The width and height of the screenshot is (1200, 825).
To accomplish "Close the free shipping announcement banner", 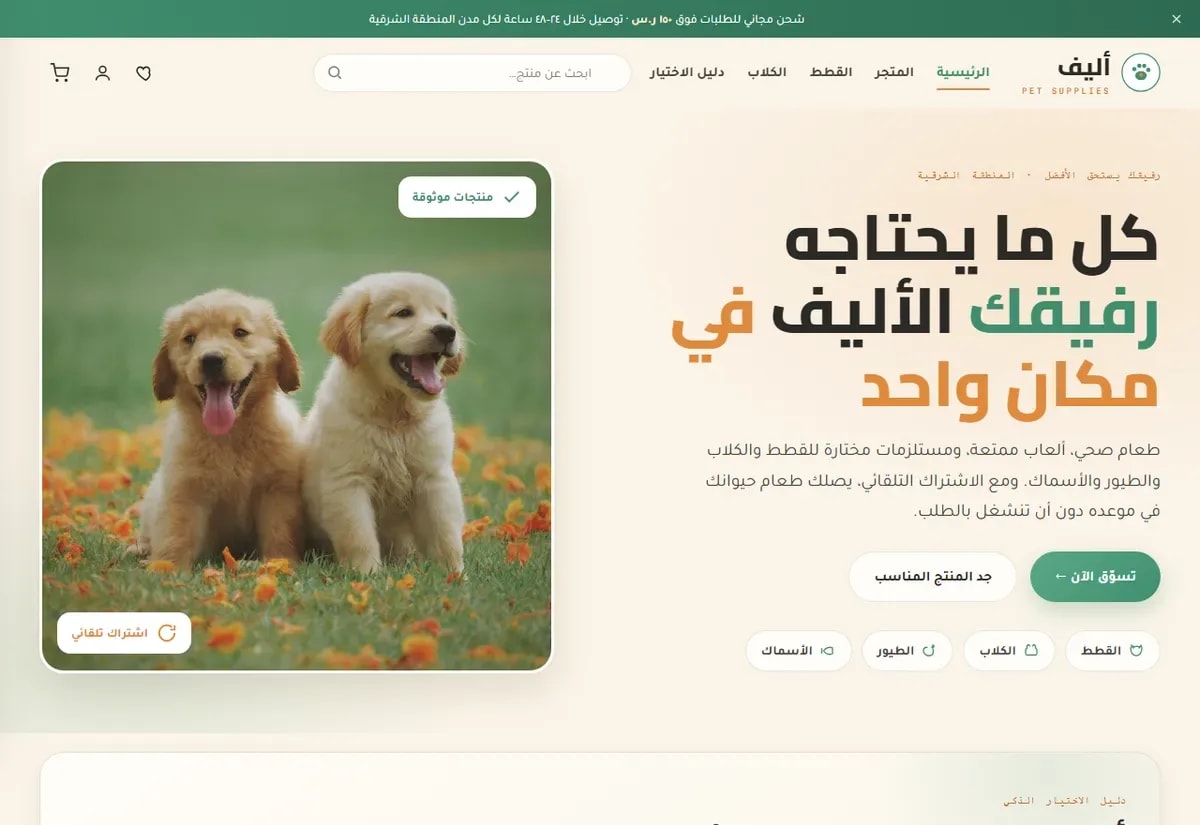I will point(1176,19).
